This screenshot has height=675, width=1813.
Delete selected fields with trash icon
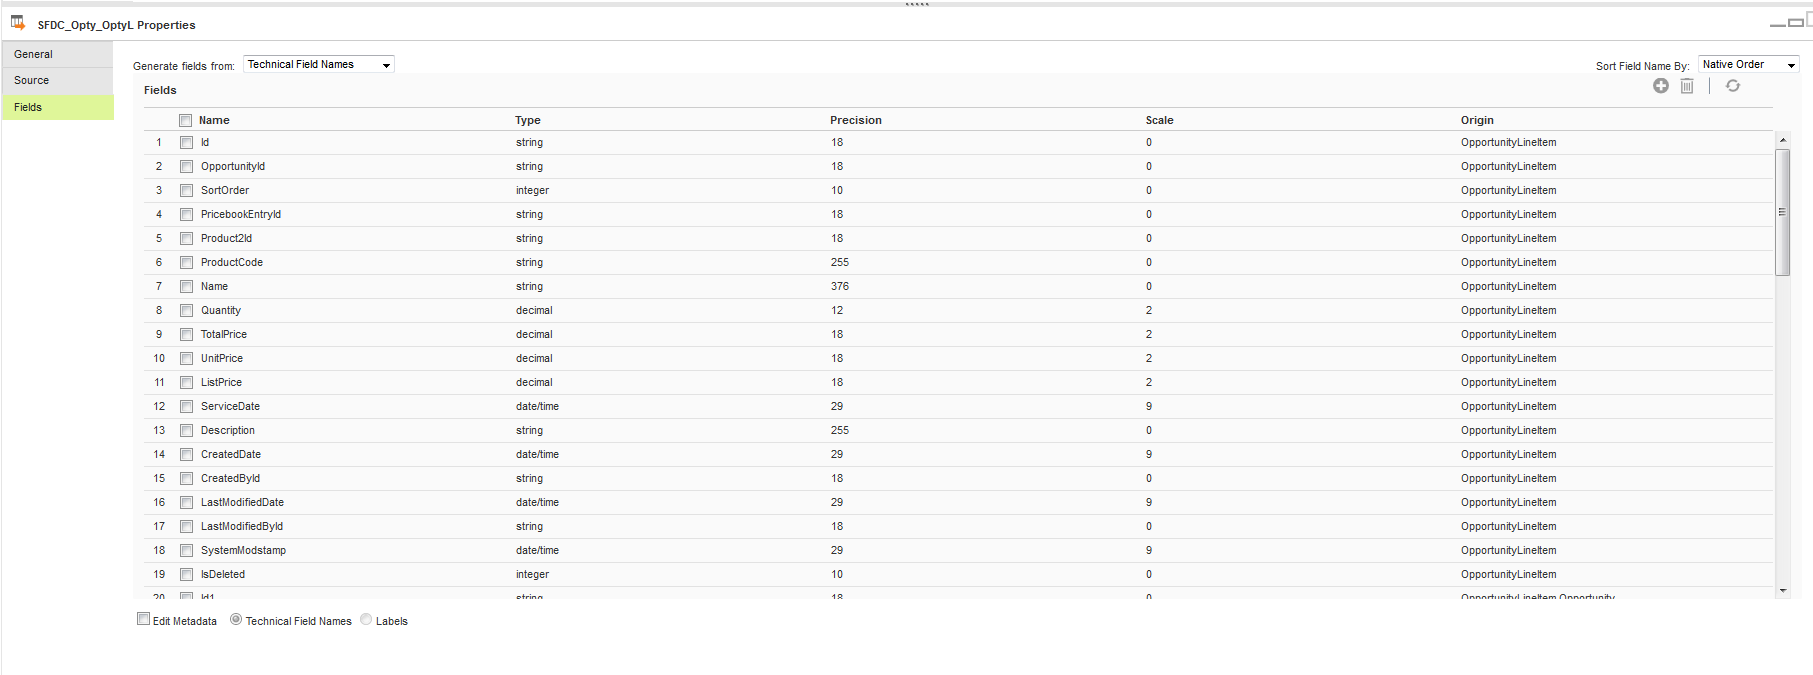coord(1687,86)
